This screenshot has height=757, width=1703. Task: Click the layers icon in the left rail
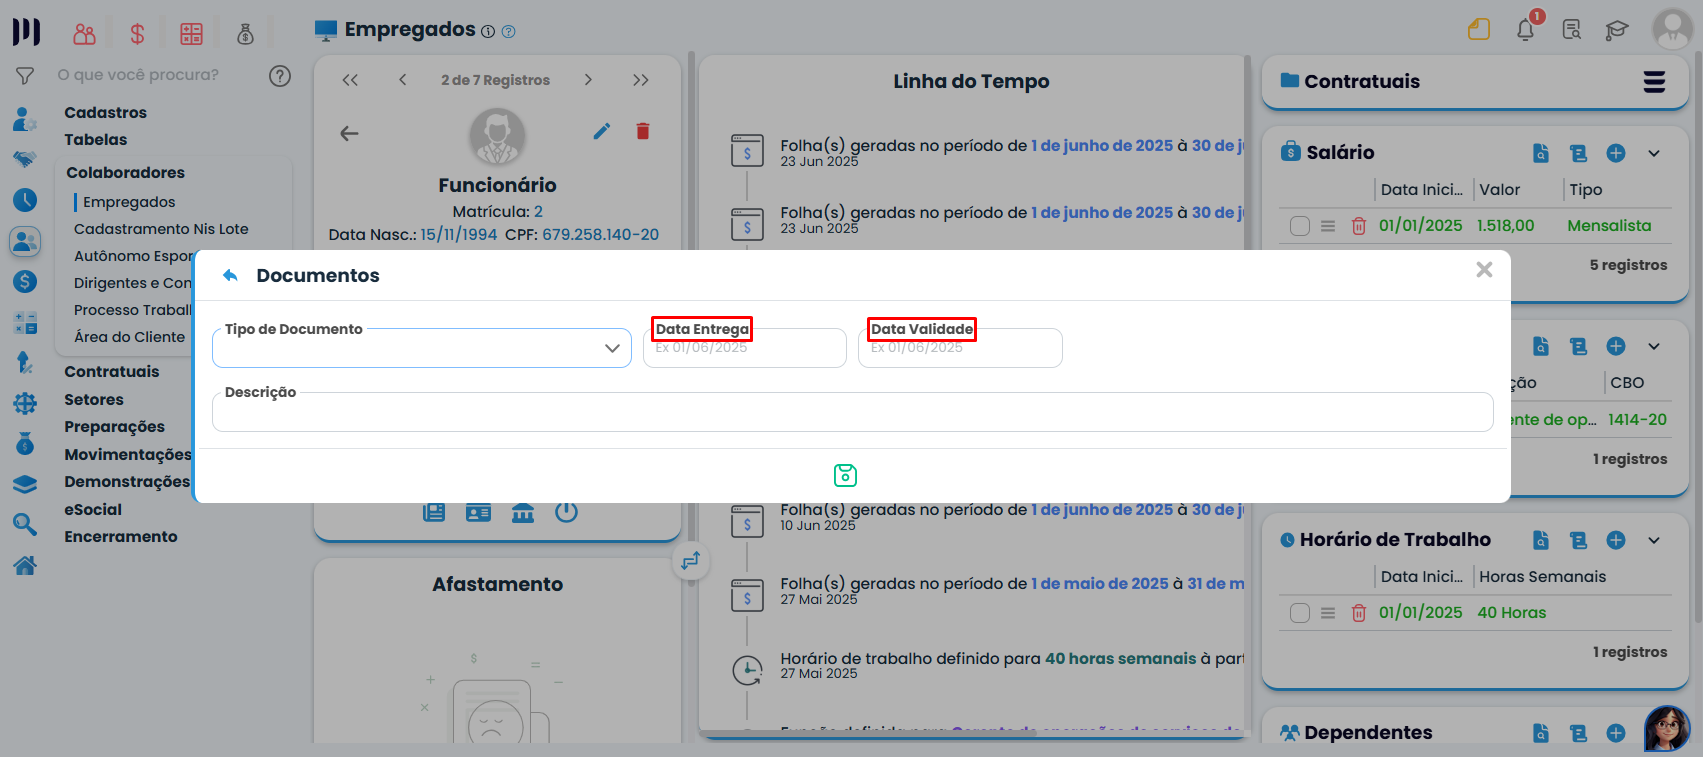point(25,484)
